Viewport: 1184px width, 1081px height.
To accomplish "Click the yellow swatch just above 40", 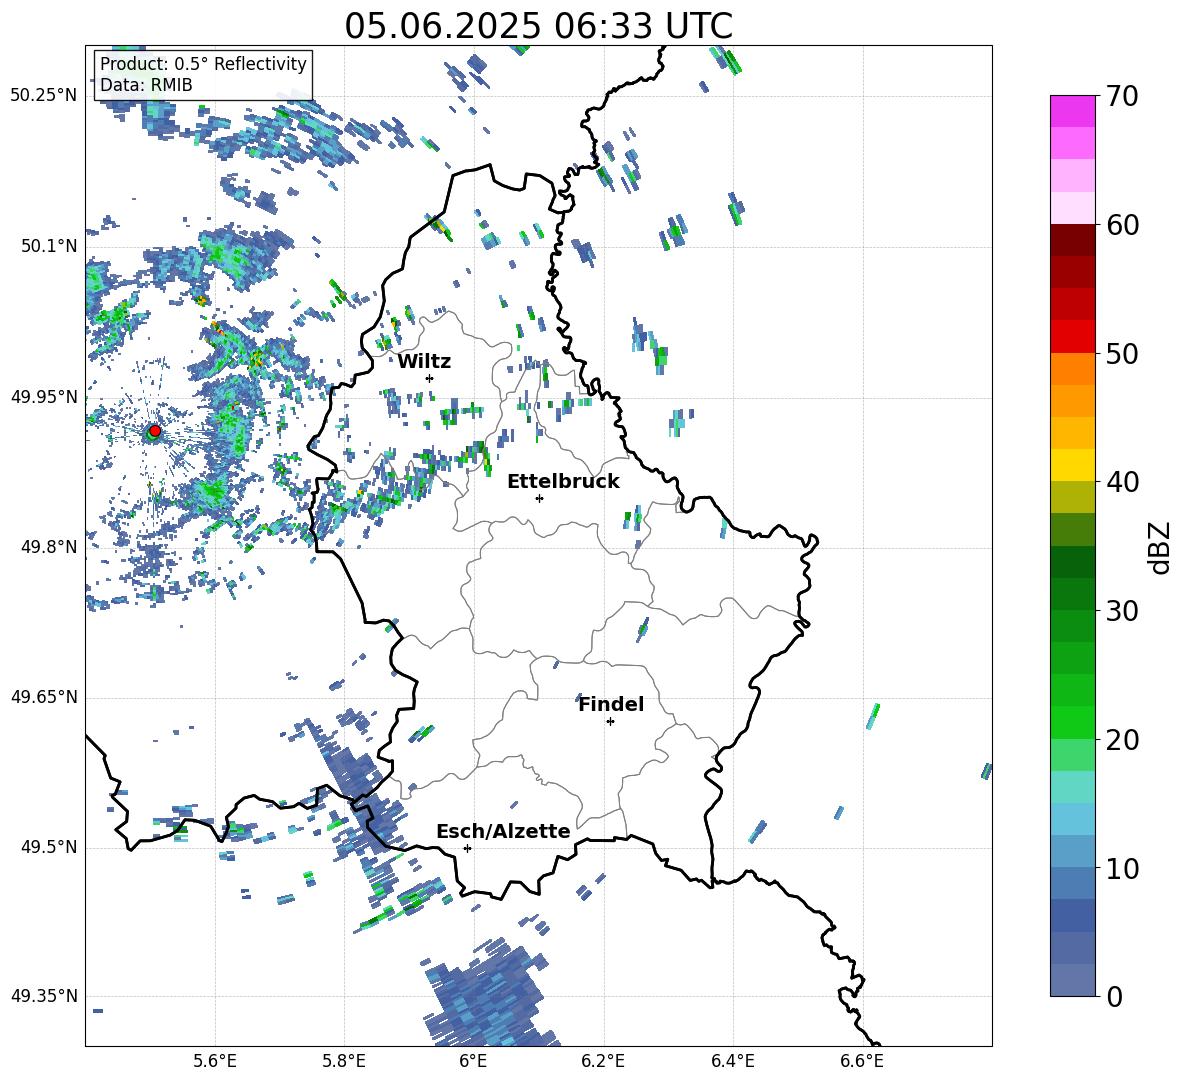I will point(1072,465).
